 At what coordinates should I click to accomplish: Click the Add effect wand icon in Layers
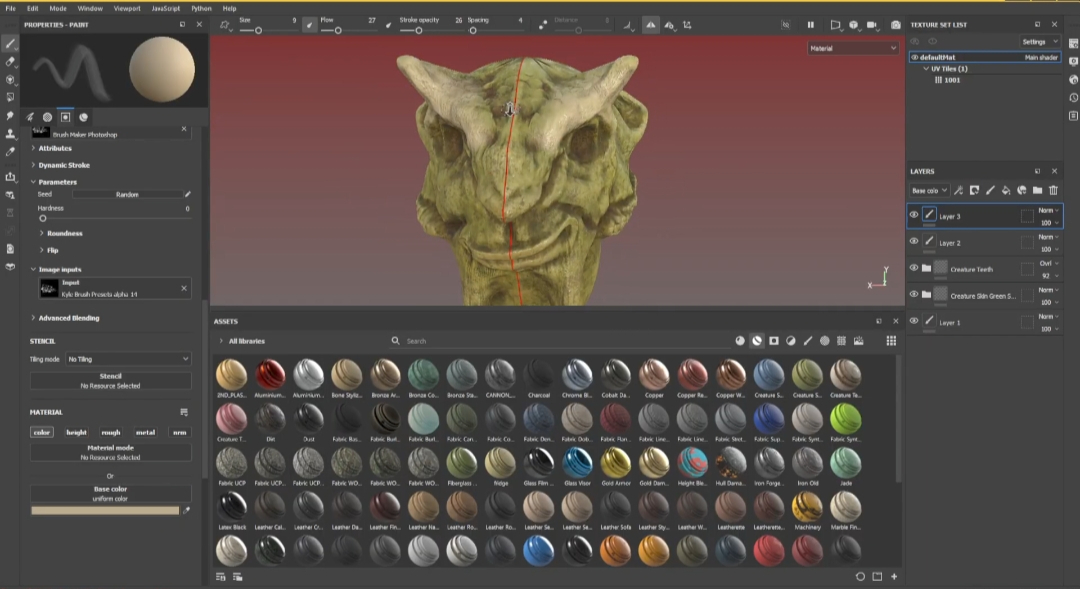(x=958, y=190)
